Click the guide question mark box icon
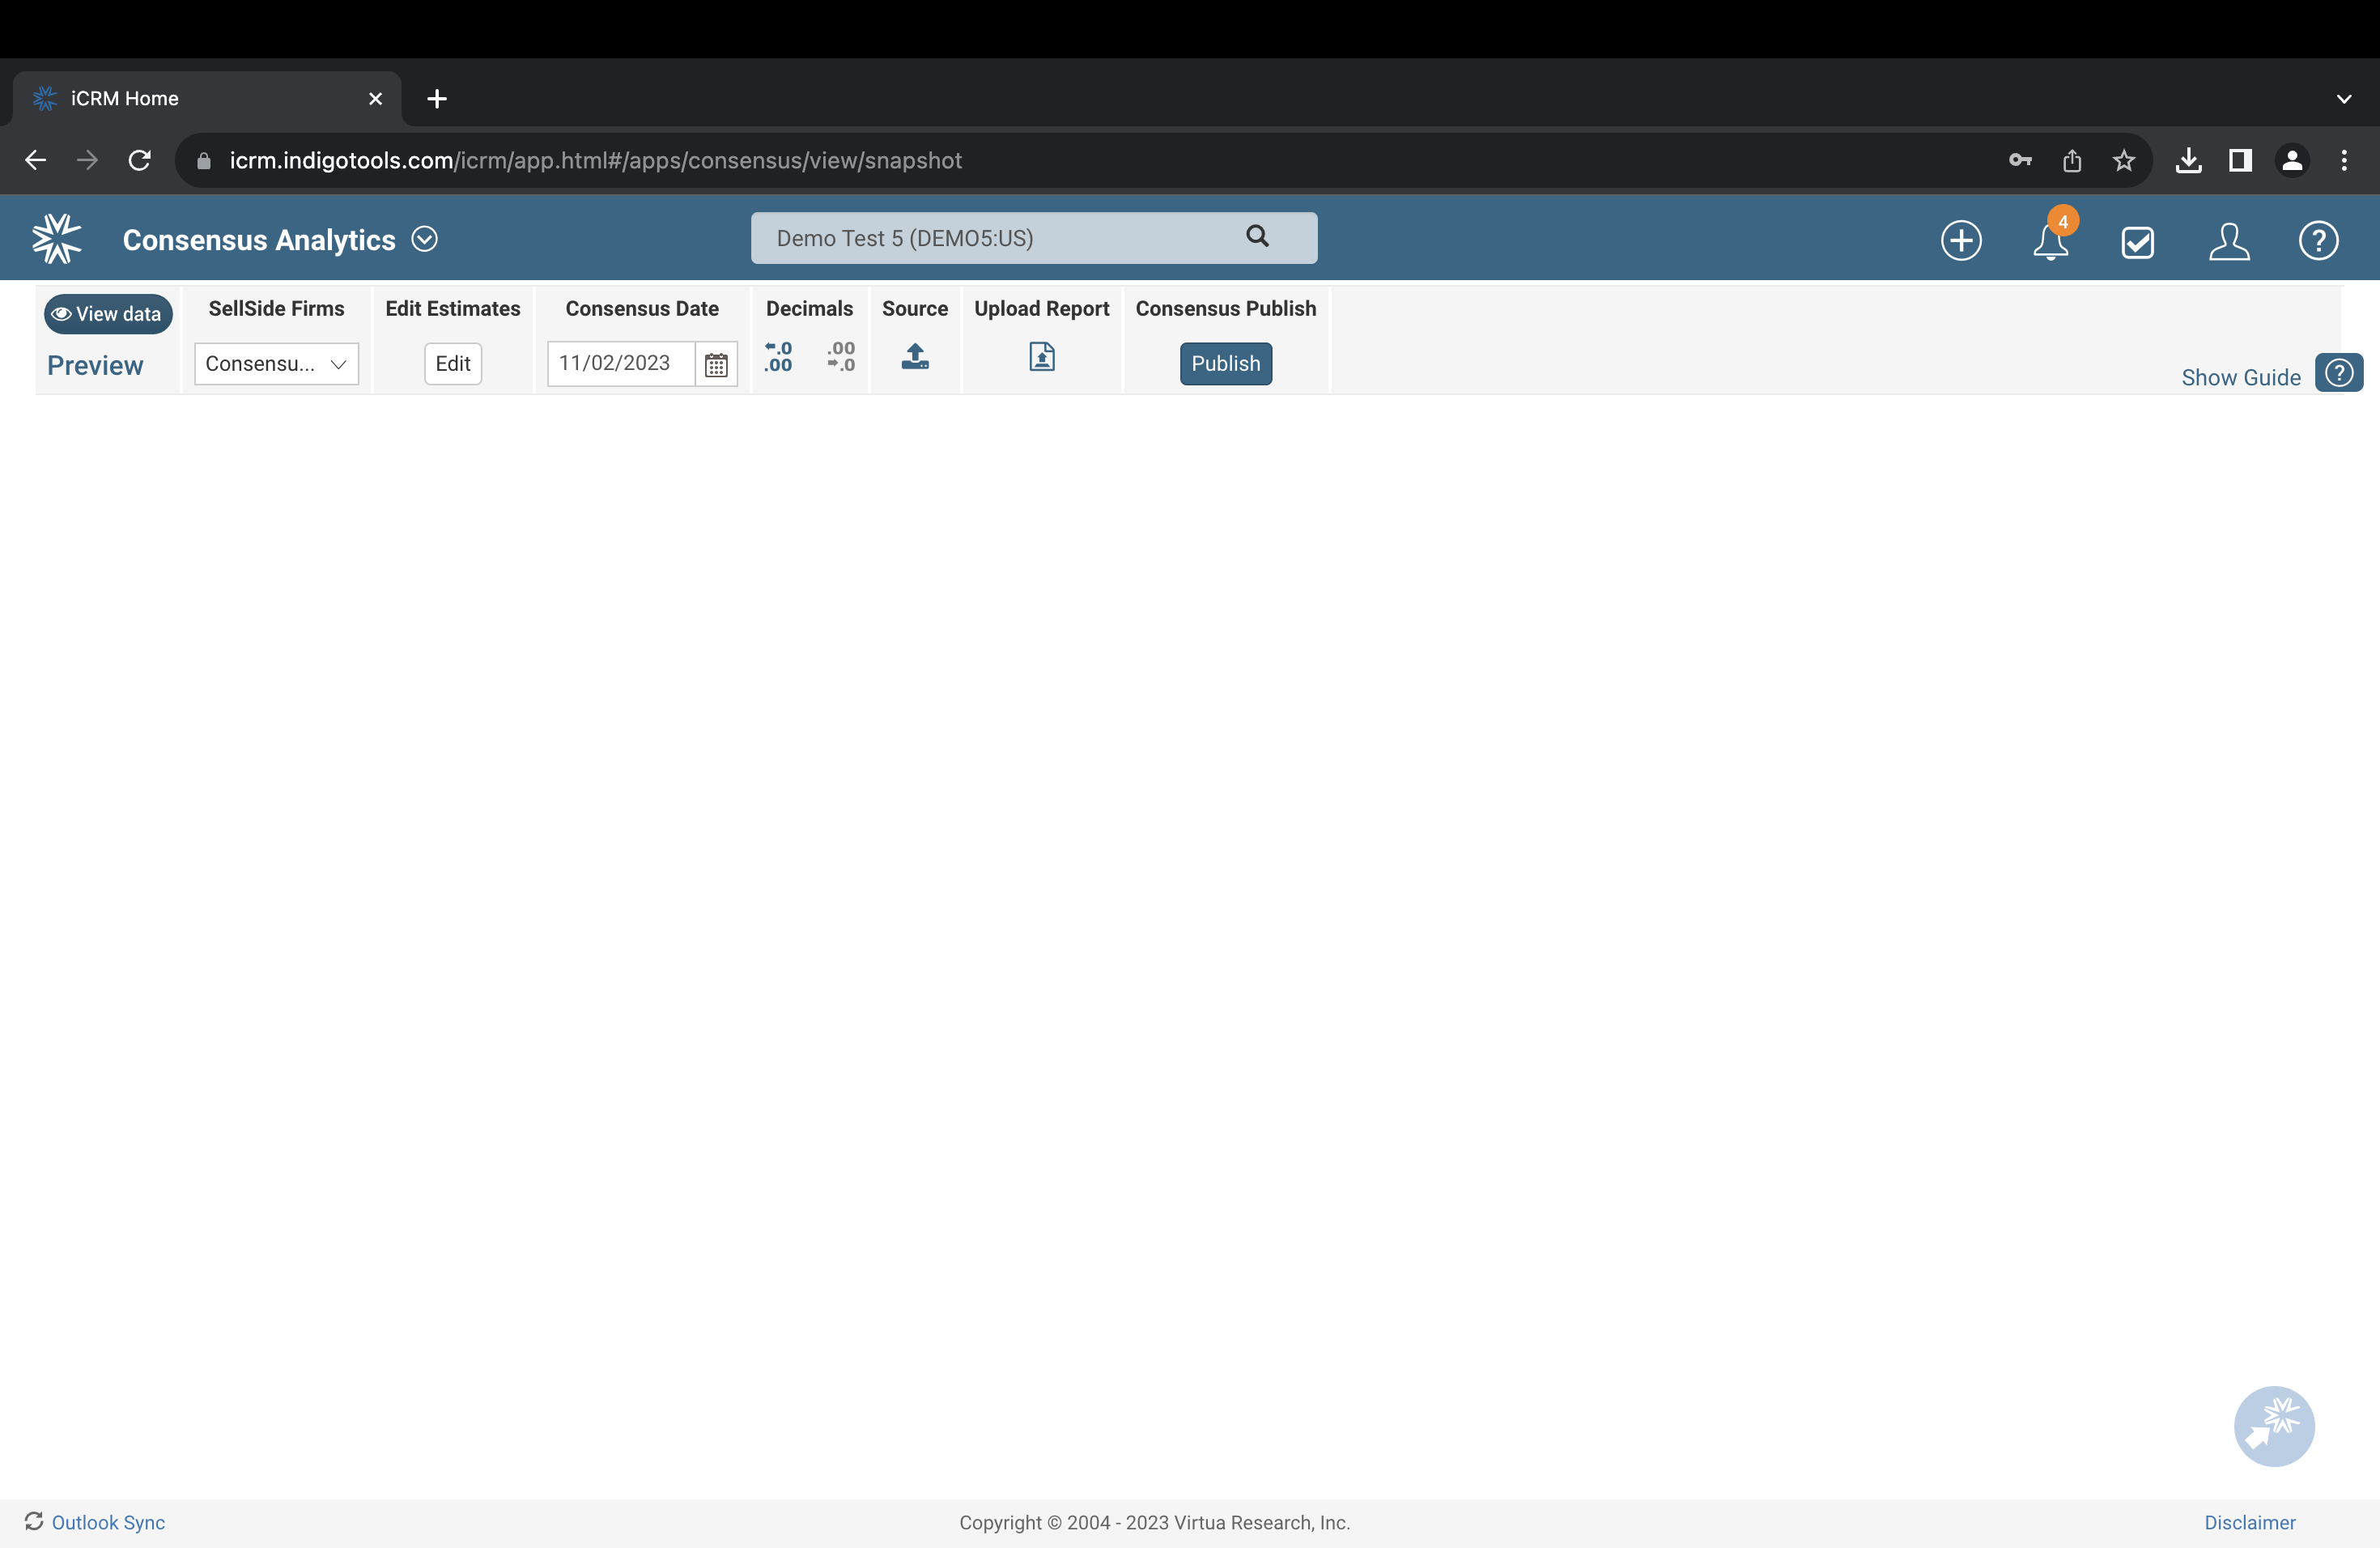2380x1548 pixels. click(x=2339, y=373)
